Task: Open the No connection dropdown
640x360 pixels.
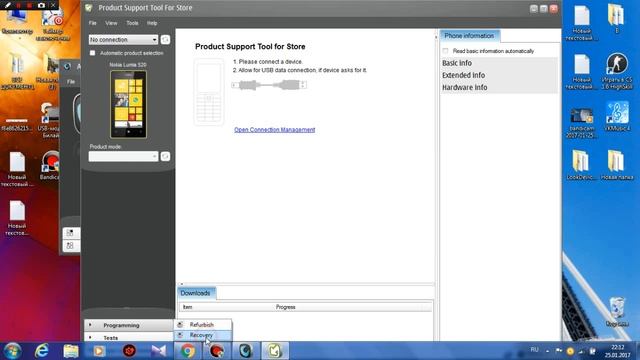Action: coord(123,40)
